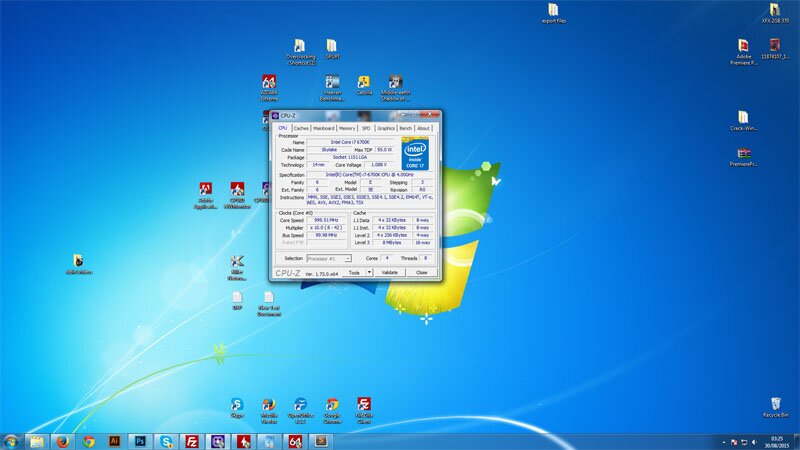This screenshot has height=450, width=800.
Task: Open Skype from the taskbar
Action: click(x=166, y=442)
